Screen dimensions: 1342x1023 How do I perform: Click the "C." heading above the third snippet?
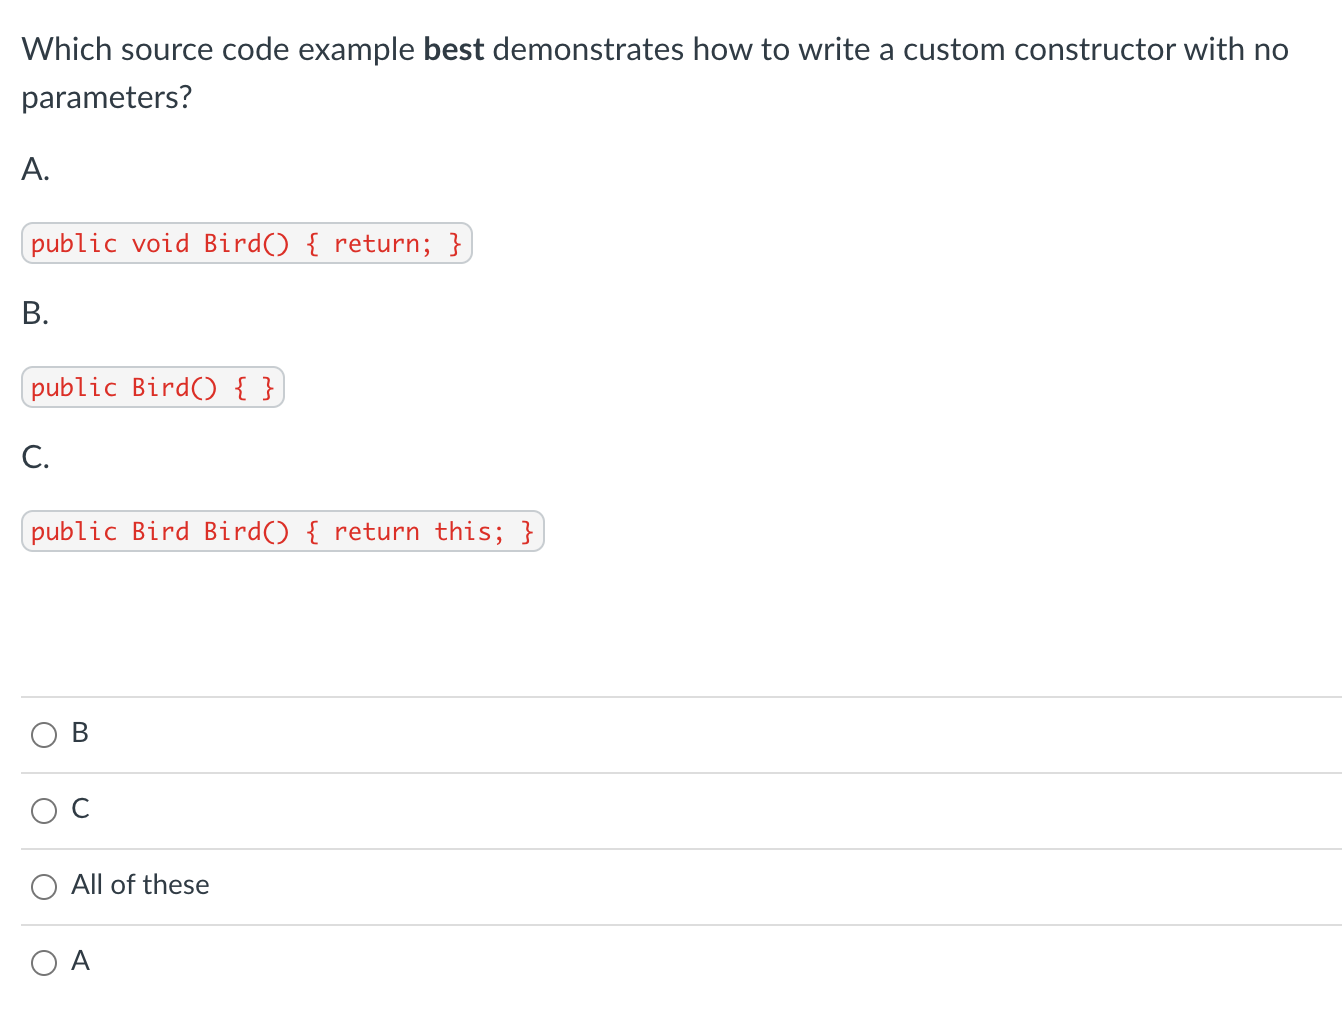(x=35, y=457)
